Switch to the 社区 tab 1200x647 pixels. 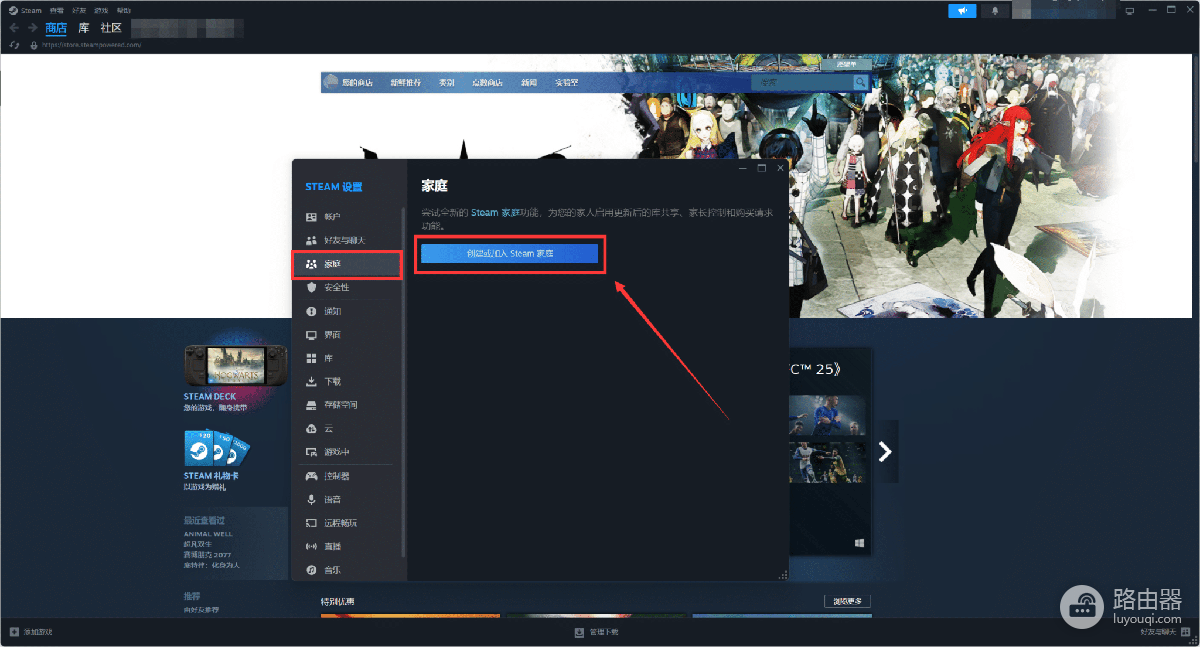111,28
